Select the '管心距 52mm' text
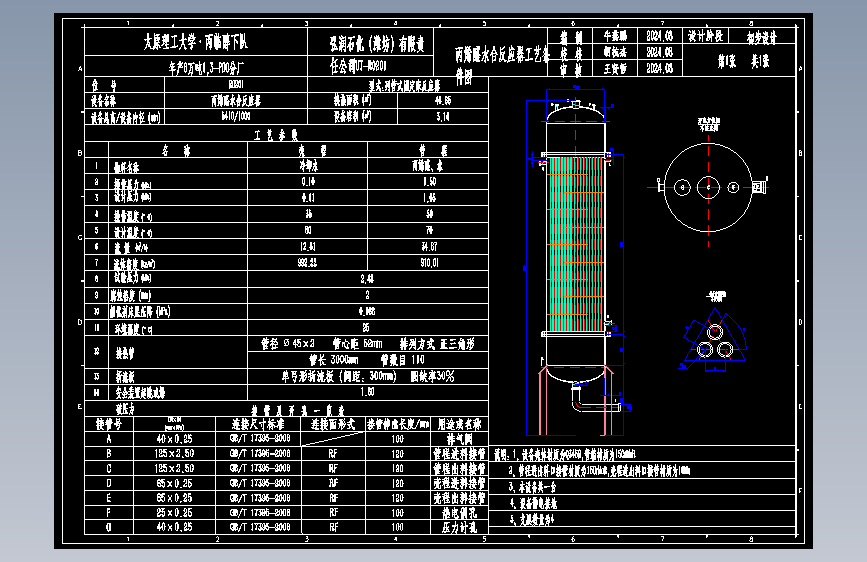 tap(357, 344)
